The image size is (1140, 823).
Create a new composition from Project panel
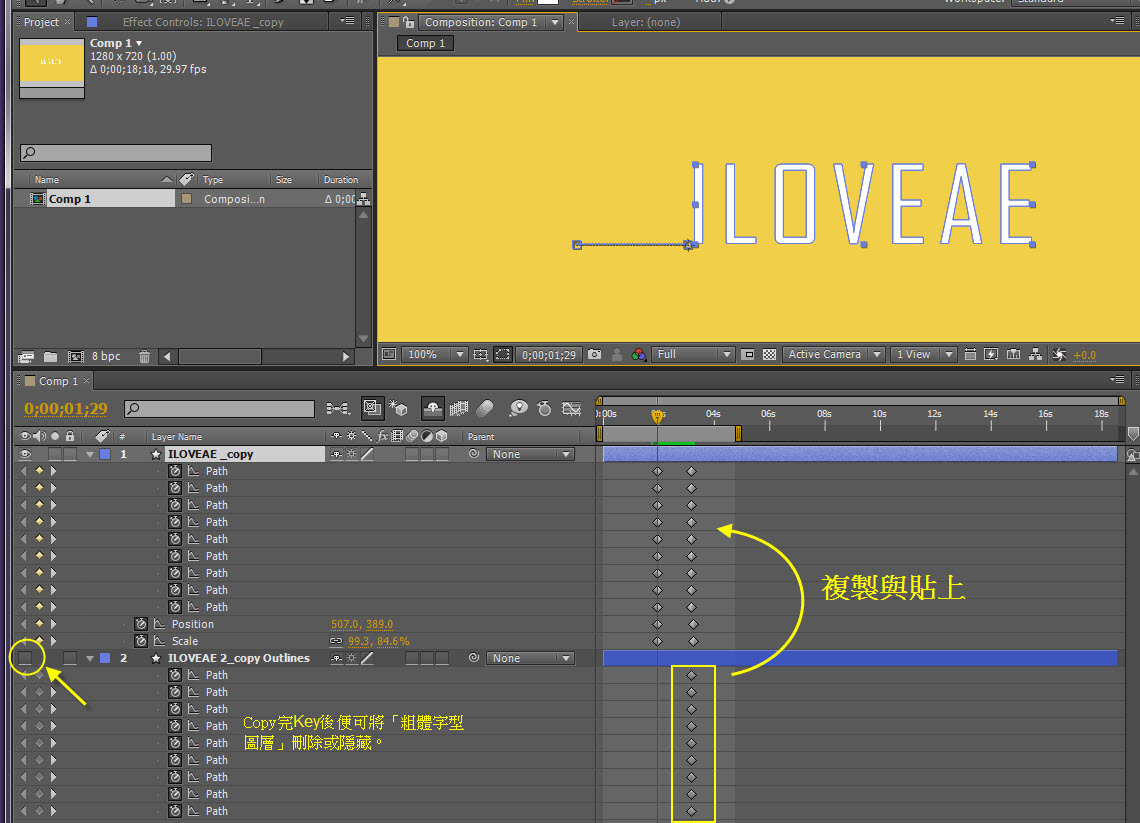76,357
